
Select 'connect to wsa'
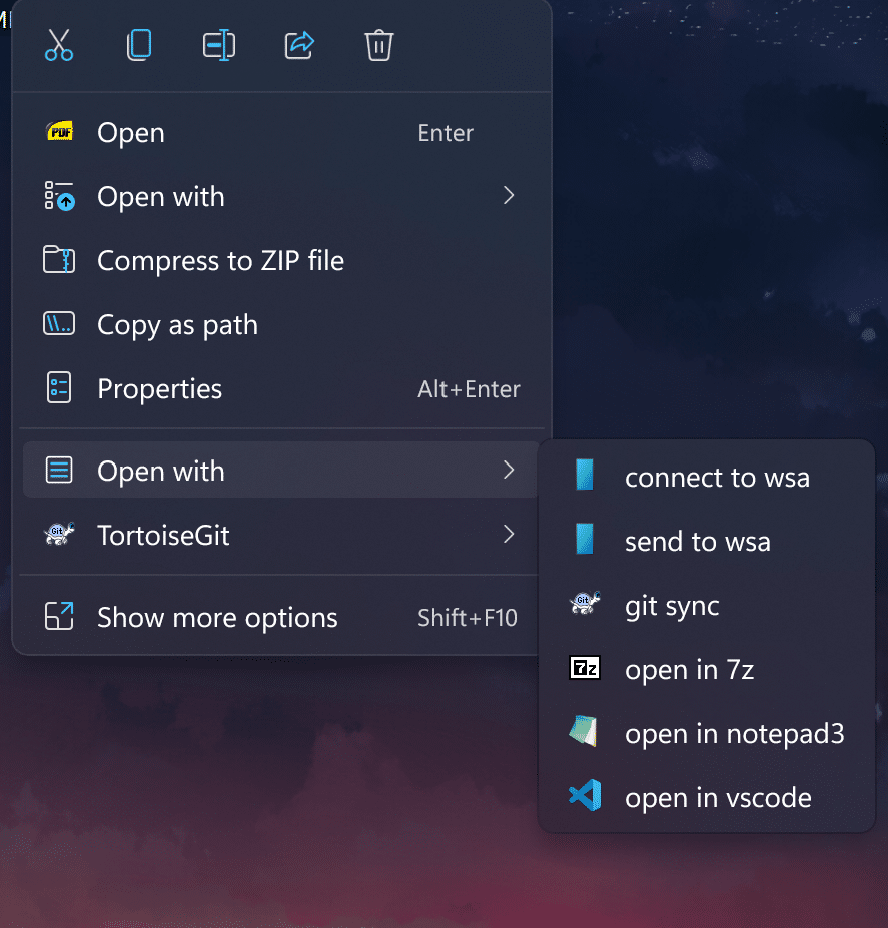click(717, 477)
